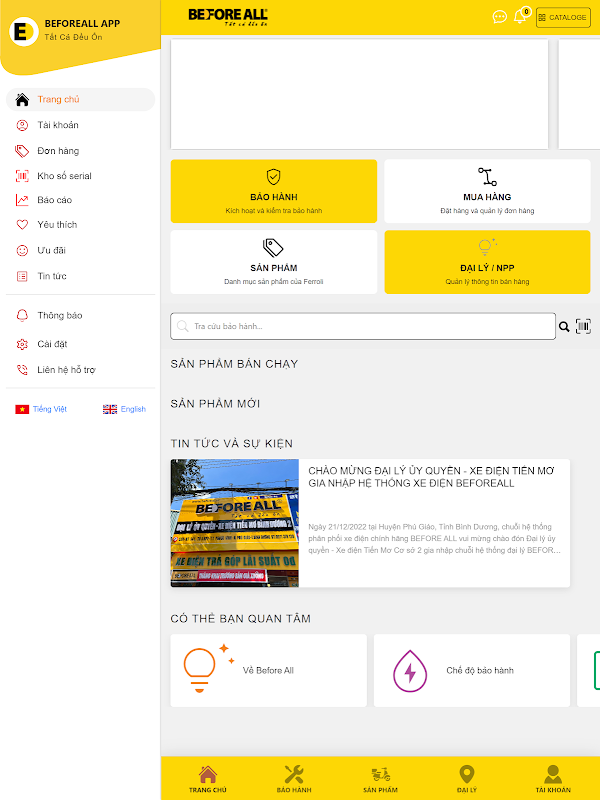
Task: Click the Tất Cả Đều Ổn tagline
Action: coord(73,37)
